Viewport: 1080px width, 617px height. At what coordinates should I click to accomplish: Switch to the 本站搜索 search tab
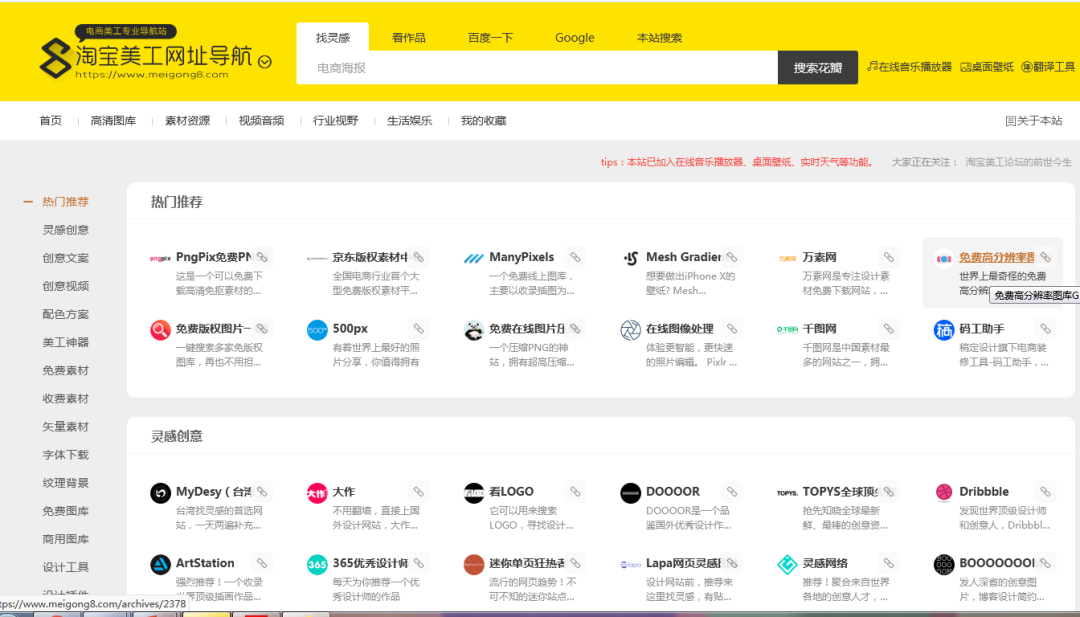click(659, 38)
